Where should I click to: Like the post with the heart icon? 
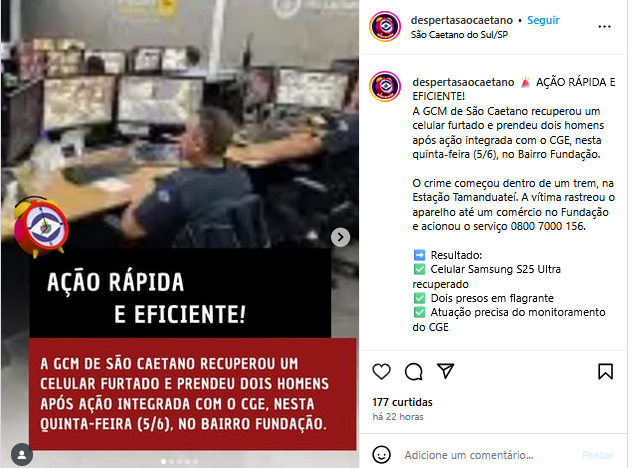click(x=381, y=371)
